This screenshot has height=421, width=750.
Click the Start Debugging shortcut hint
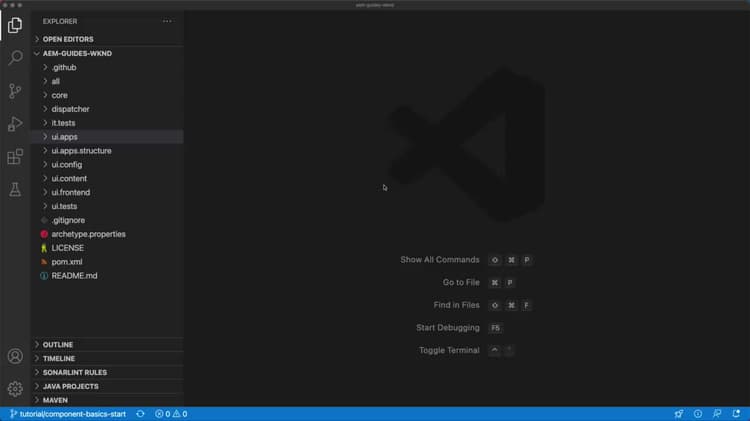tap(459, 328)
